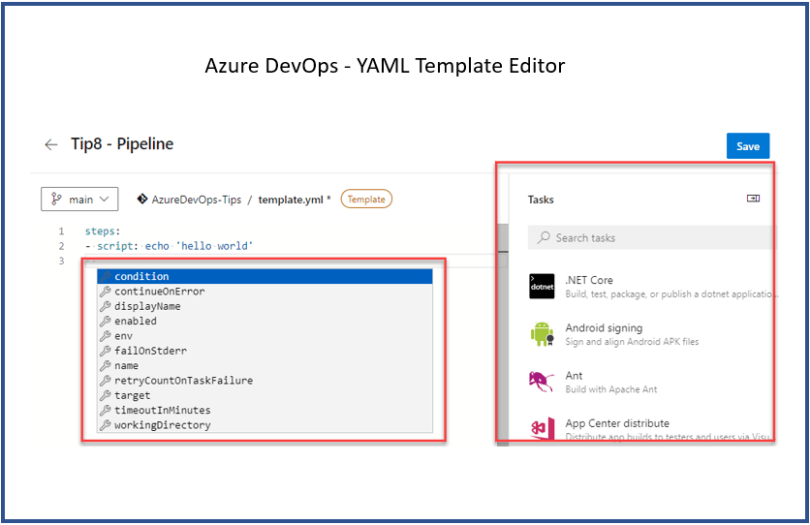The width and height of the screenshot is (810, 525).
Task: Click the wrench icon next to retryCountOnTaskFailure
Action: 105,380
